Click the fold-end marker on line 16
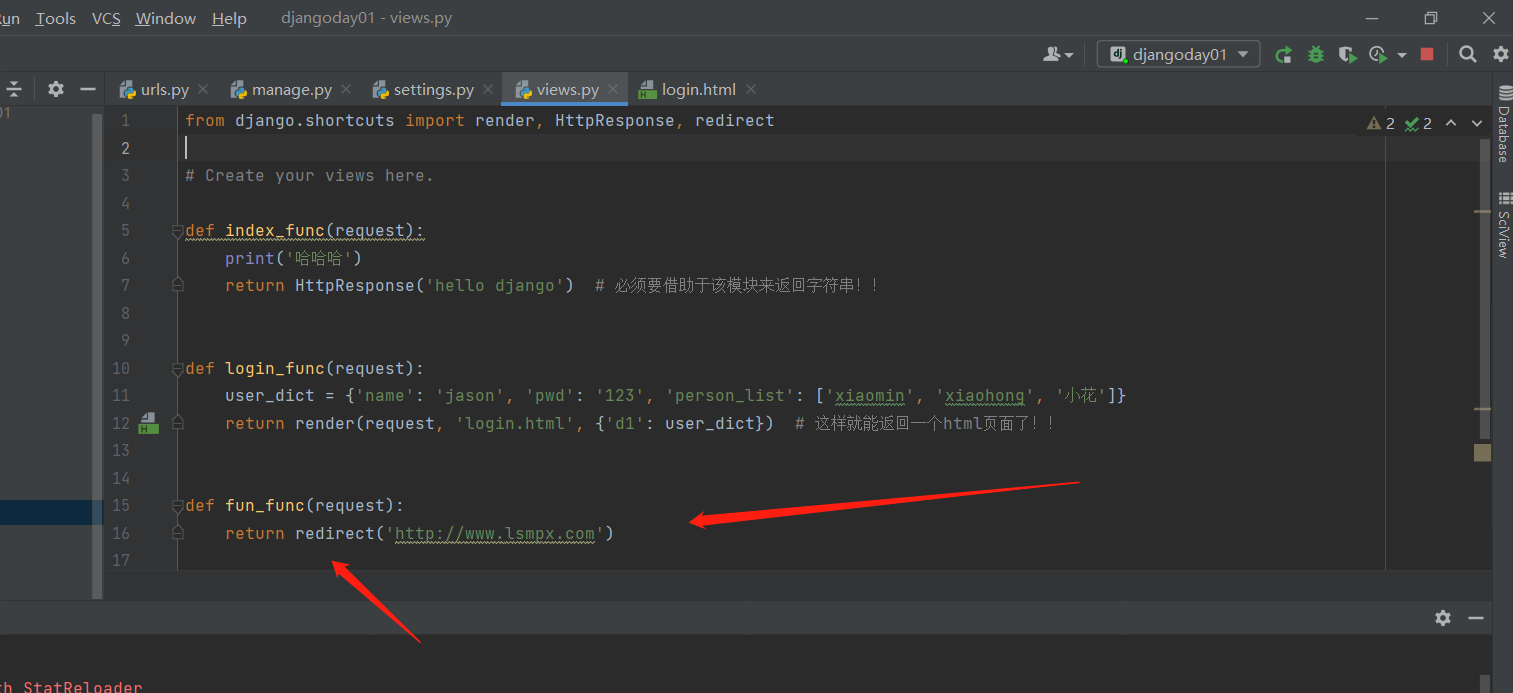 coord(178,533)
